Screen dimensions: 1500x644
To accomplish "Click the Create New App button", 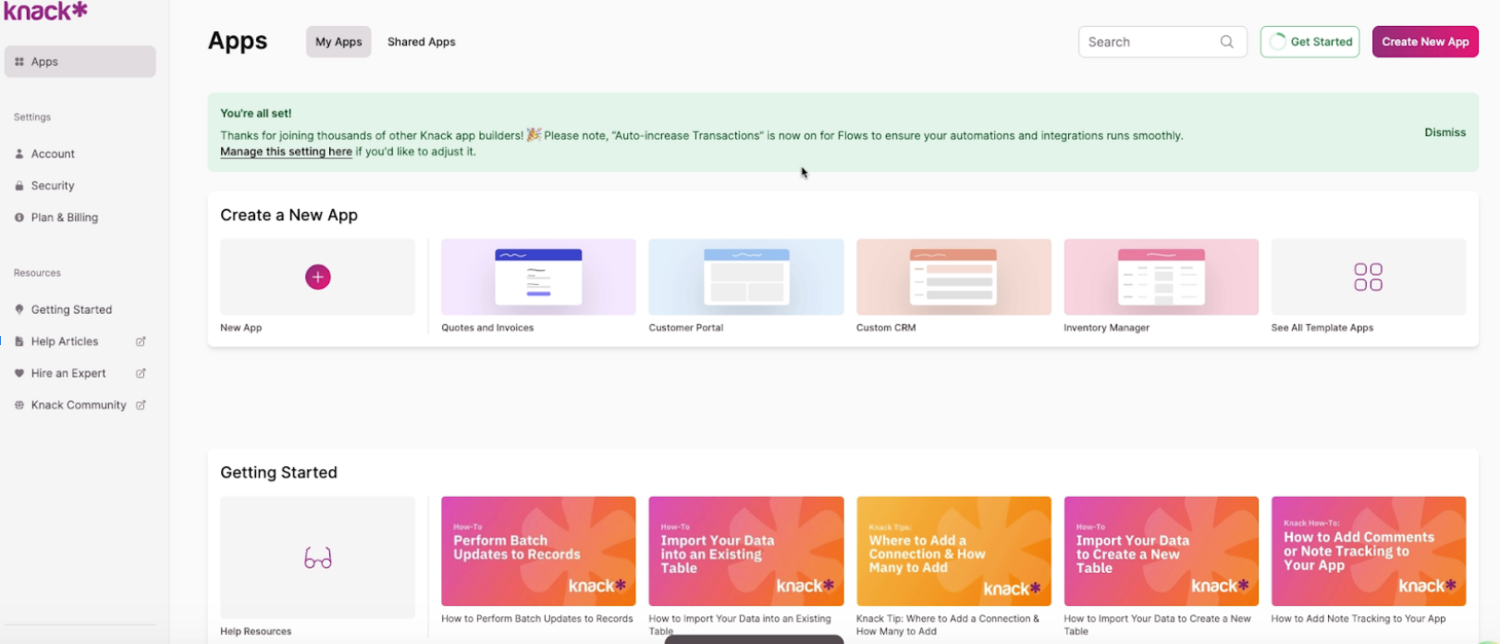I will coord(1425,42).
